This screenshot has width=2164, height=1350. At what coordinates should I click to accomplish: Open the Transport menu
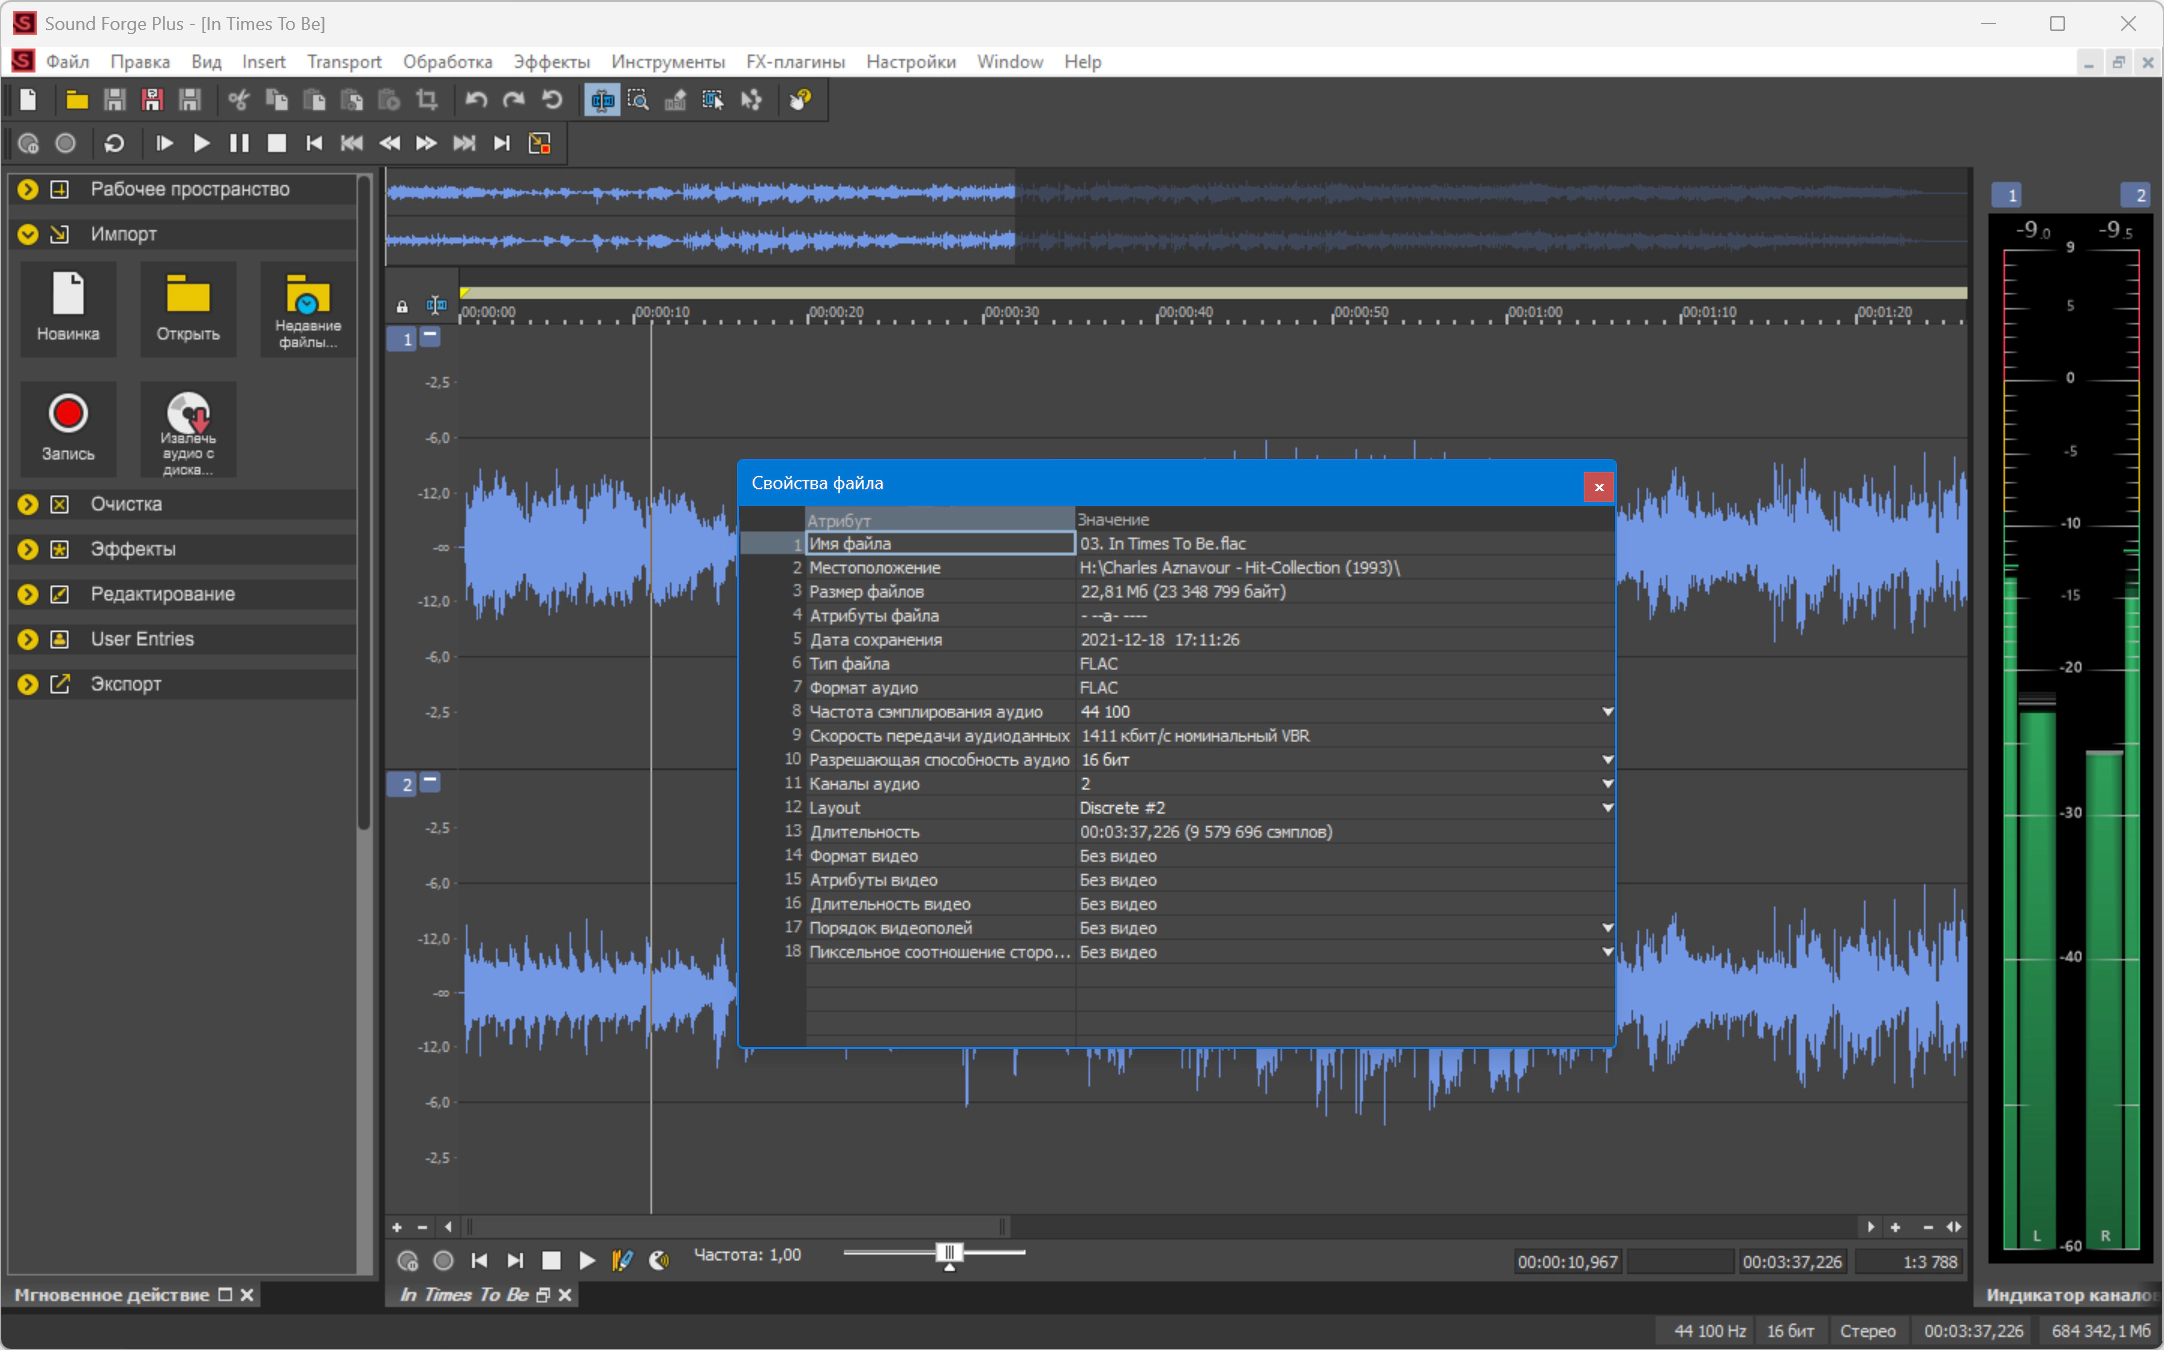tap(344, 62)
